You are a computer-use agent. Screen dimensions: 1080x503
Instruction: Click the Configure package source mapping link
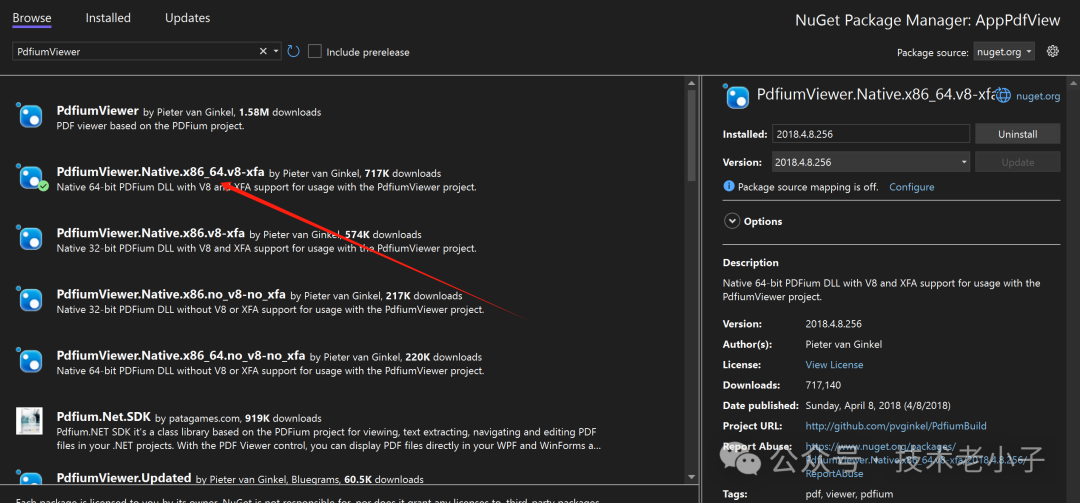(911, 187)
